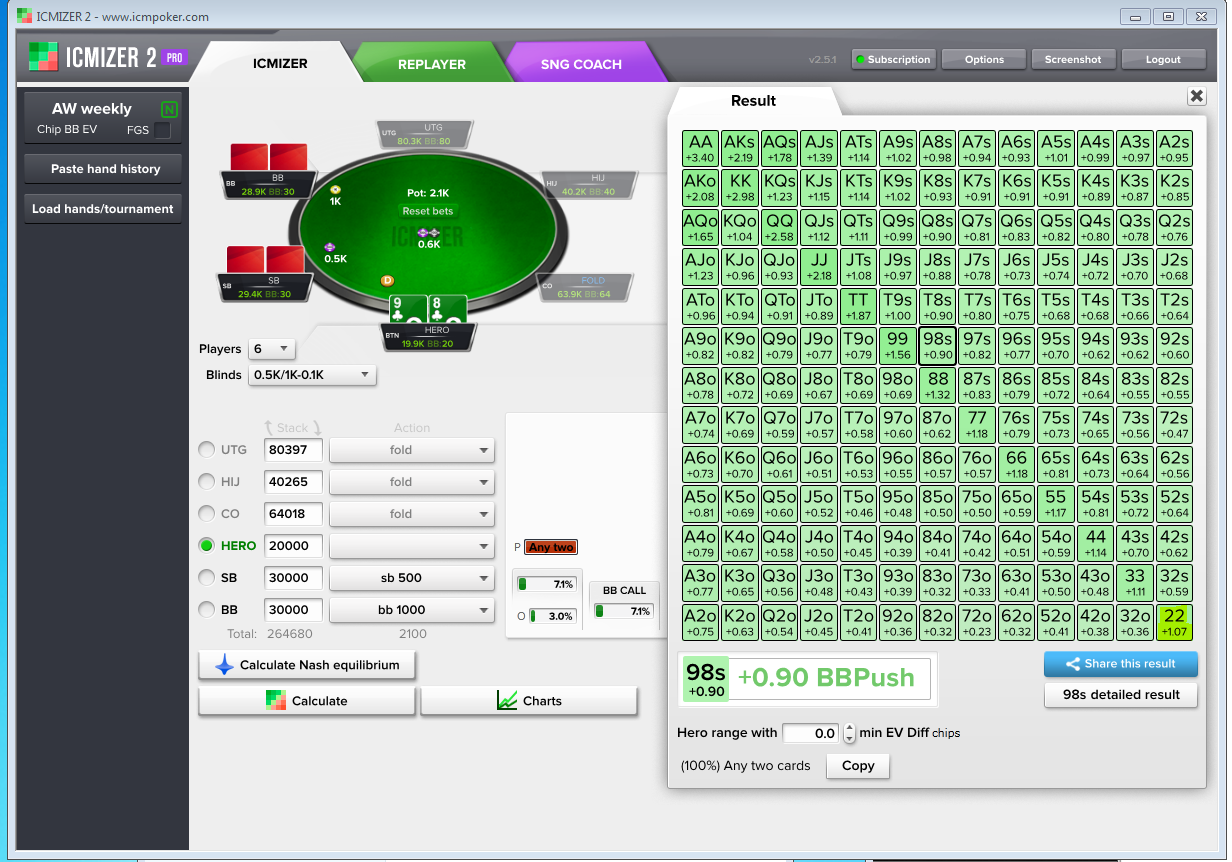Open the 98s detailed result

pos(1120,695)
